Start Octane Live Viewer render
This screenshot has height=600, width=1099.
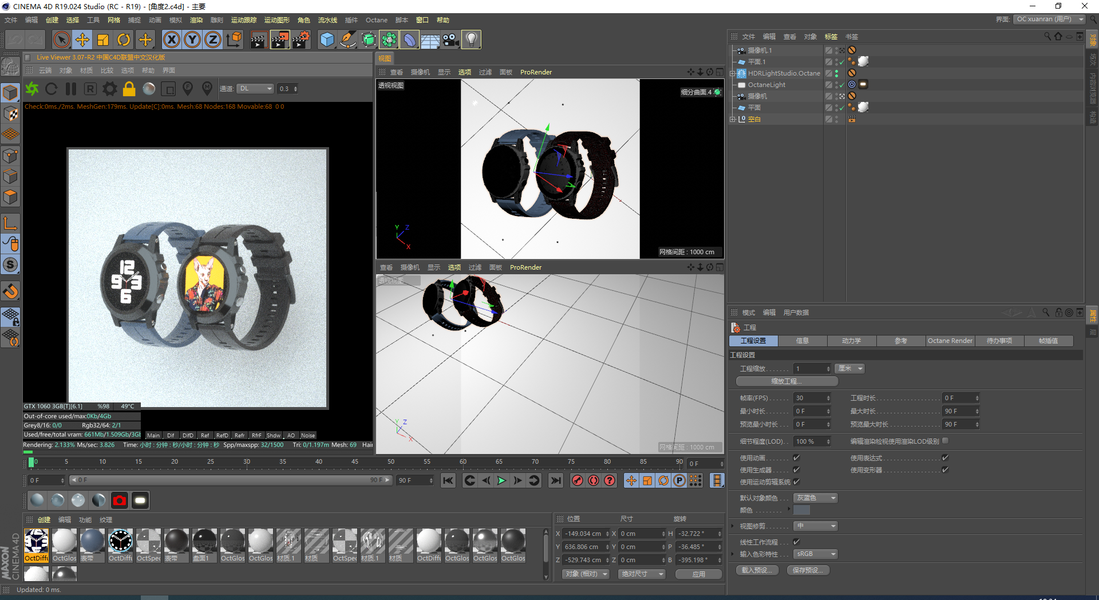[x=32, y=88]
